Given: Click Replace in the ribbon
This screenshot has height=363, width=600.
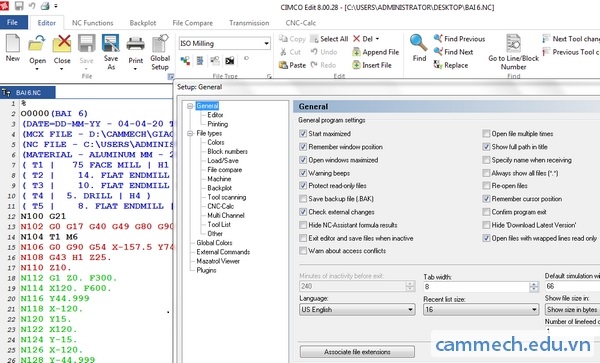Looking at the screenshot, I should (451, 65).
